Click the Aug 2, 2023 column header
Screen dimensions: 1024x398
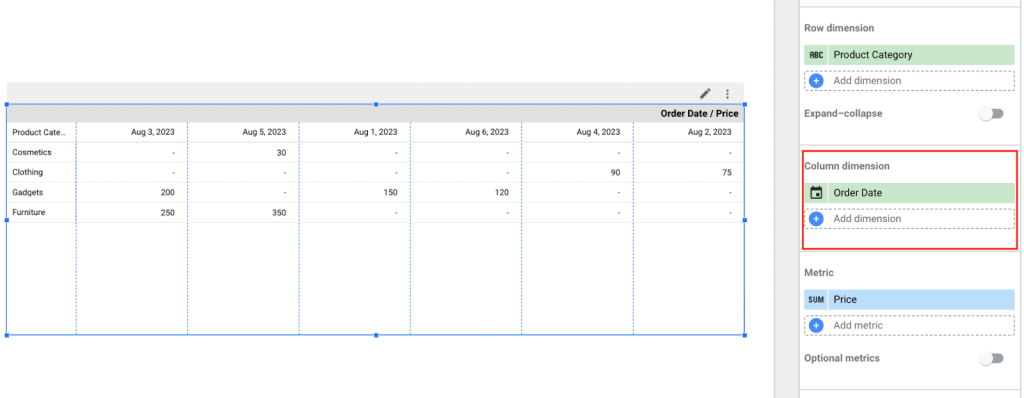coord(709,132)
